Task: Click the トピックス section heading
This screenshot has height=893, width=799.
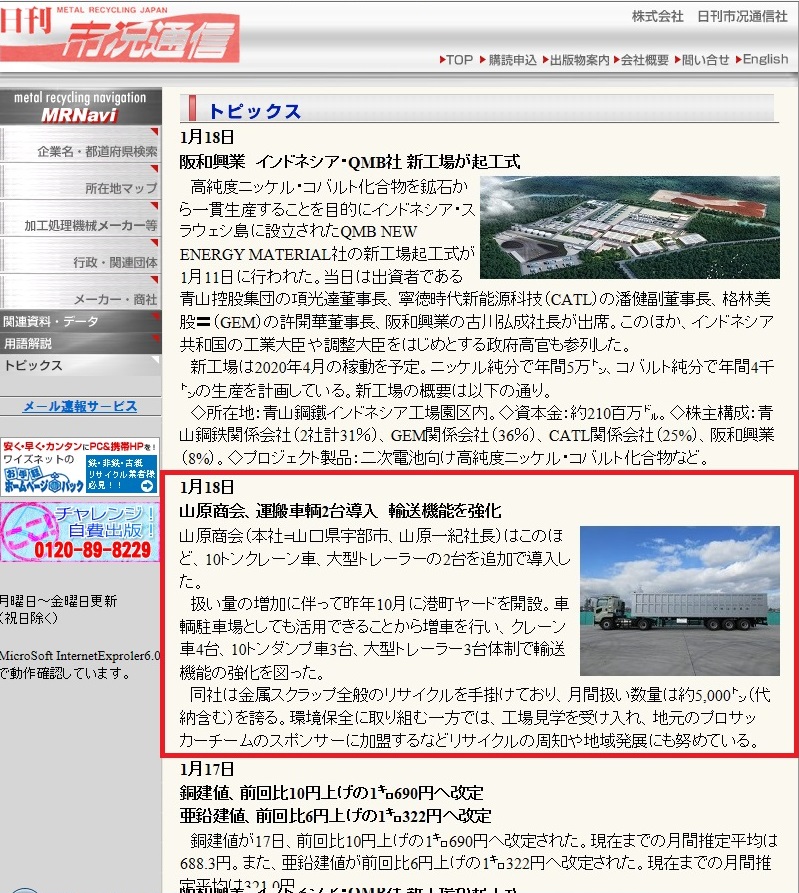Action: [x=255, y=111]
